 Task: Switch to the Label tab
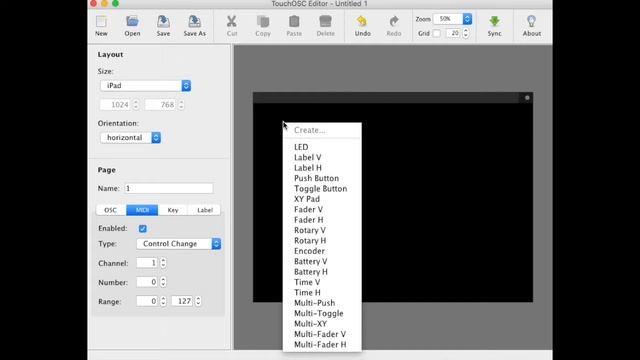204,210
